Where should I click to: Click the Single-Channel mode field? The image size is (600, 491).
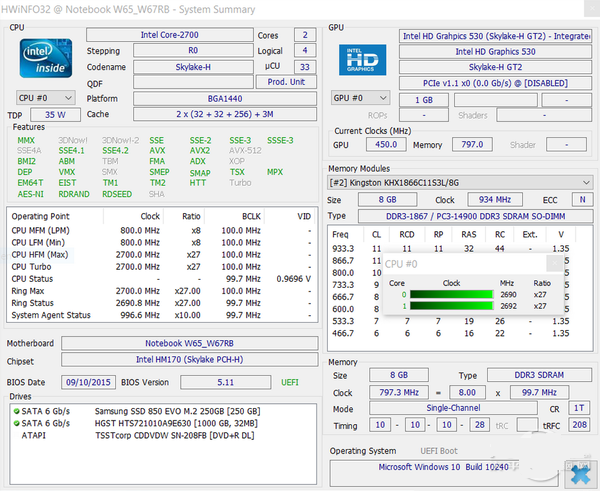pos(453,408)
